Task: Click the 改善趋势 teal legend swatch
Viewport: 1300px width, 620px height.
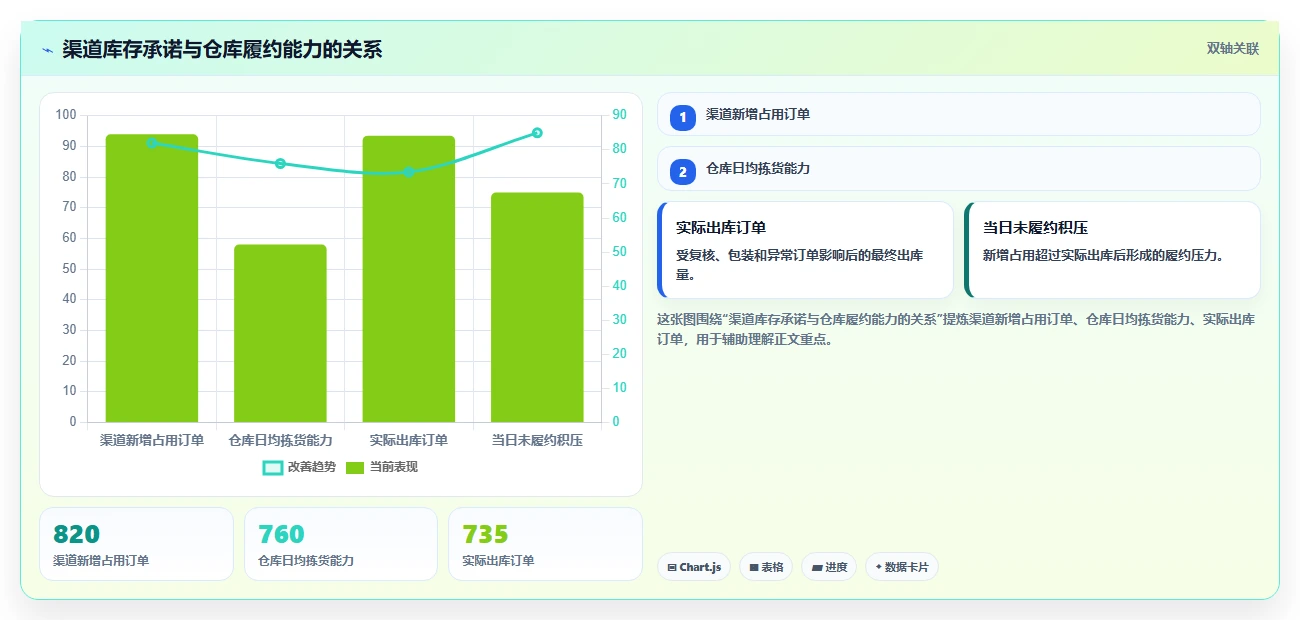Action: point(273,467)
